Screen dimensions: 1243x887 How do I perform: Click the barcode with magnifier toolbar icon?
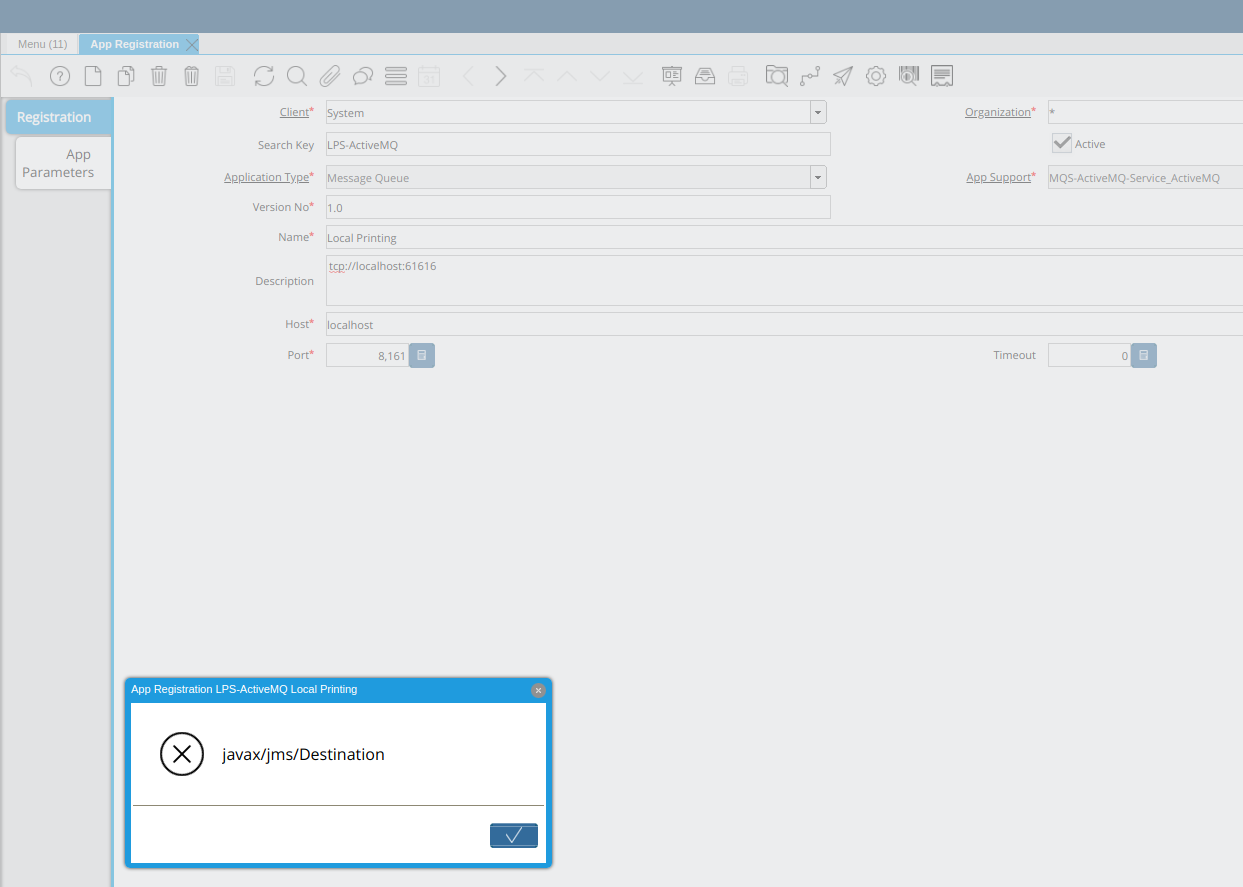coord(909,76)
